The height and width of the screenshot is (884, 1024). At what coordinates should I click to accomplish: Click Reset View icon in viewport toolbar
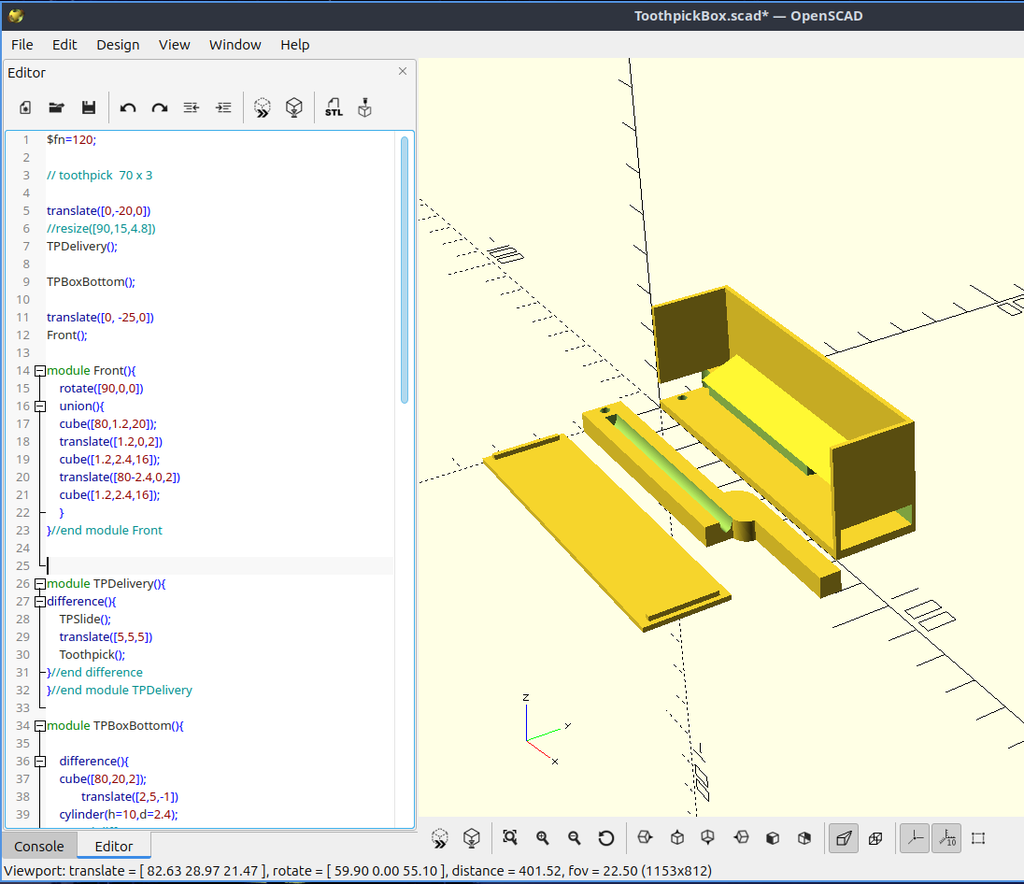606,838
